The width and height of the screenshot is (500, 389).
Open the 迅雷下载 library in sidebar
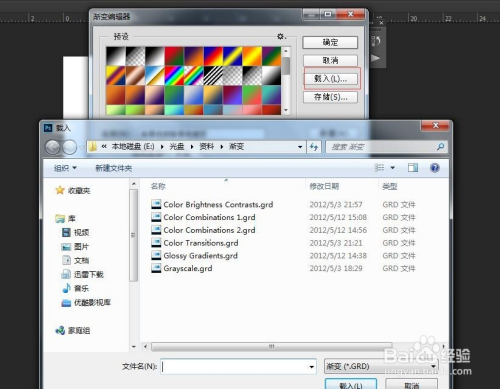[x=83, y=274]
